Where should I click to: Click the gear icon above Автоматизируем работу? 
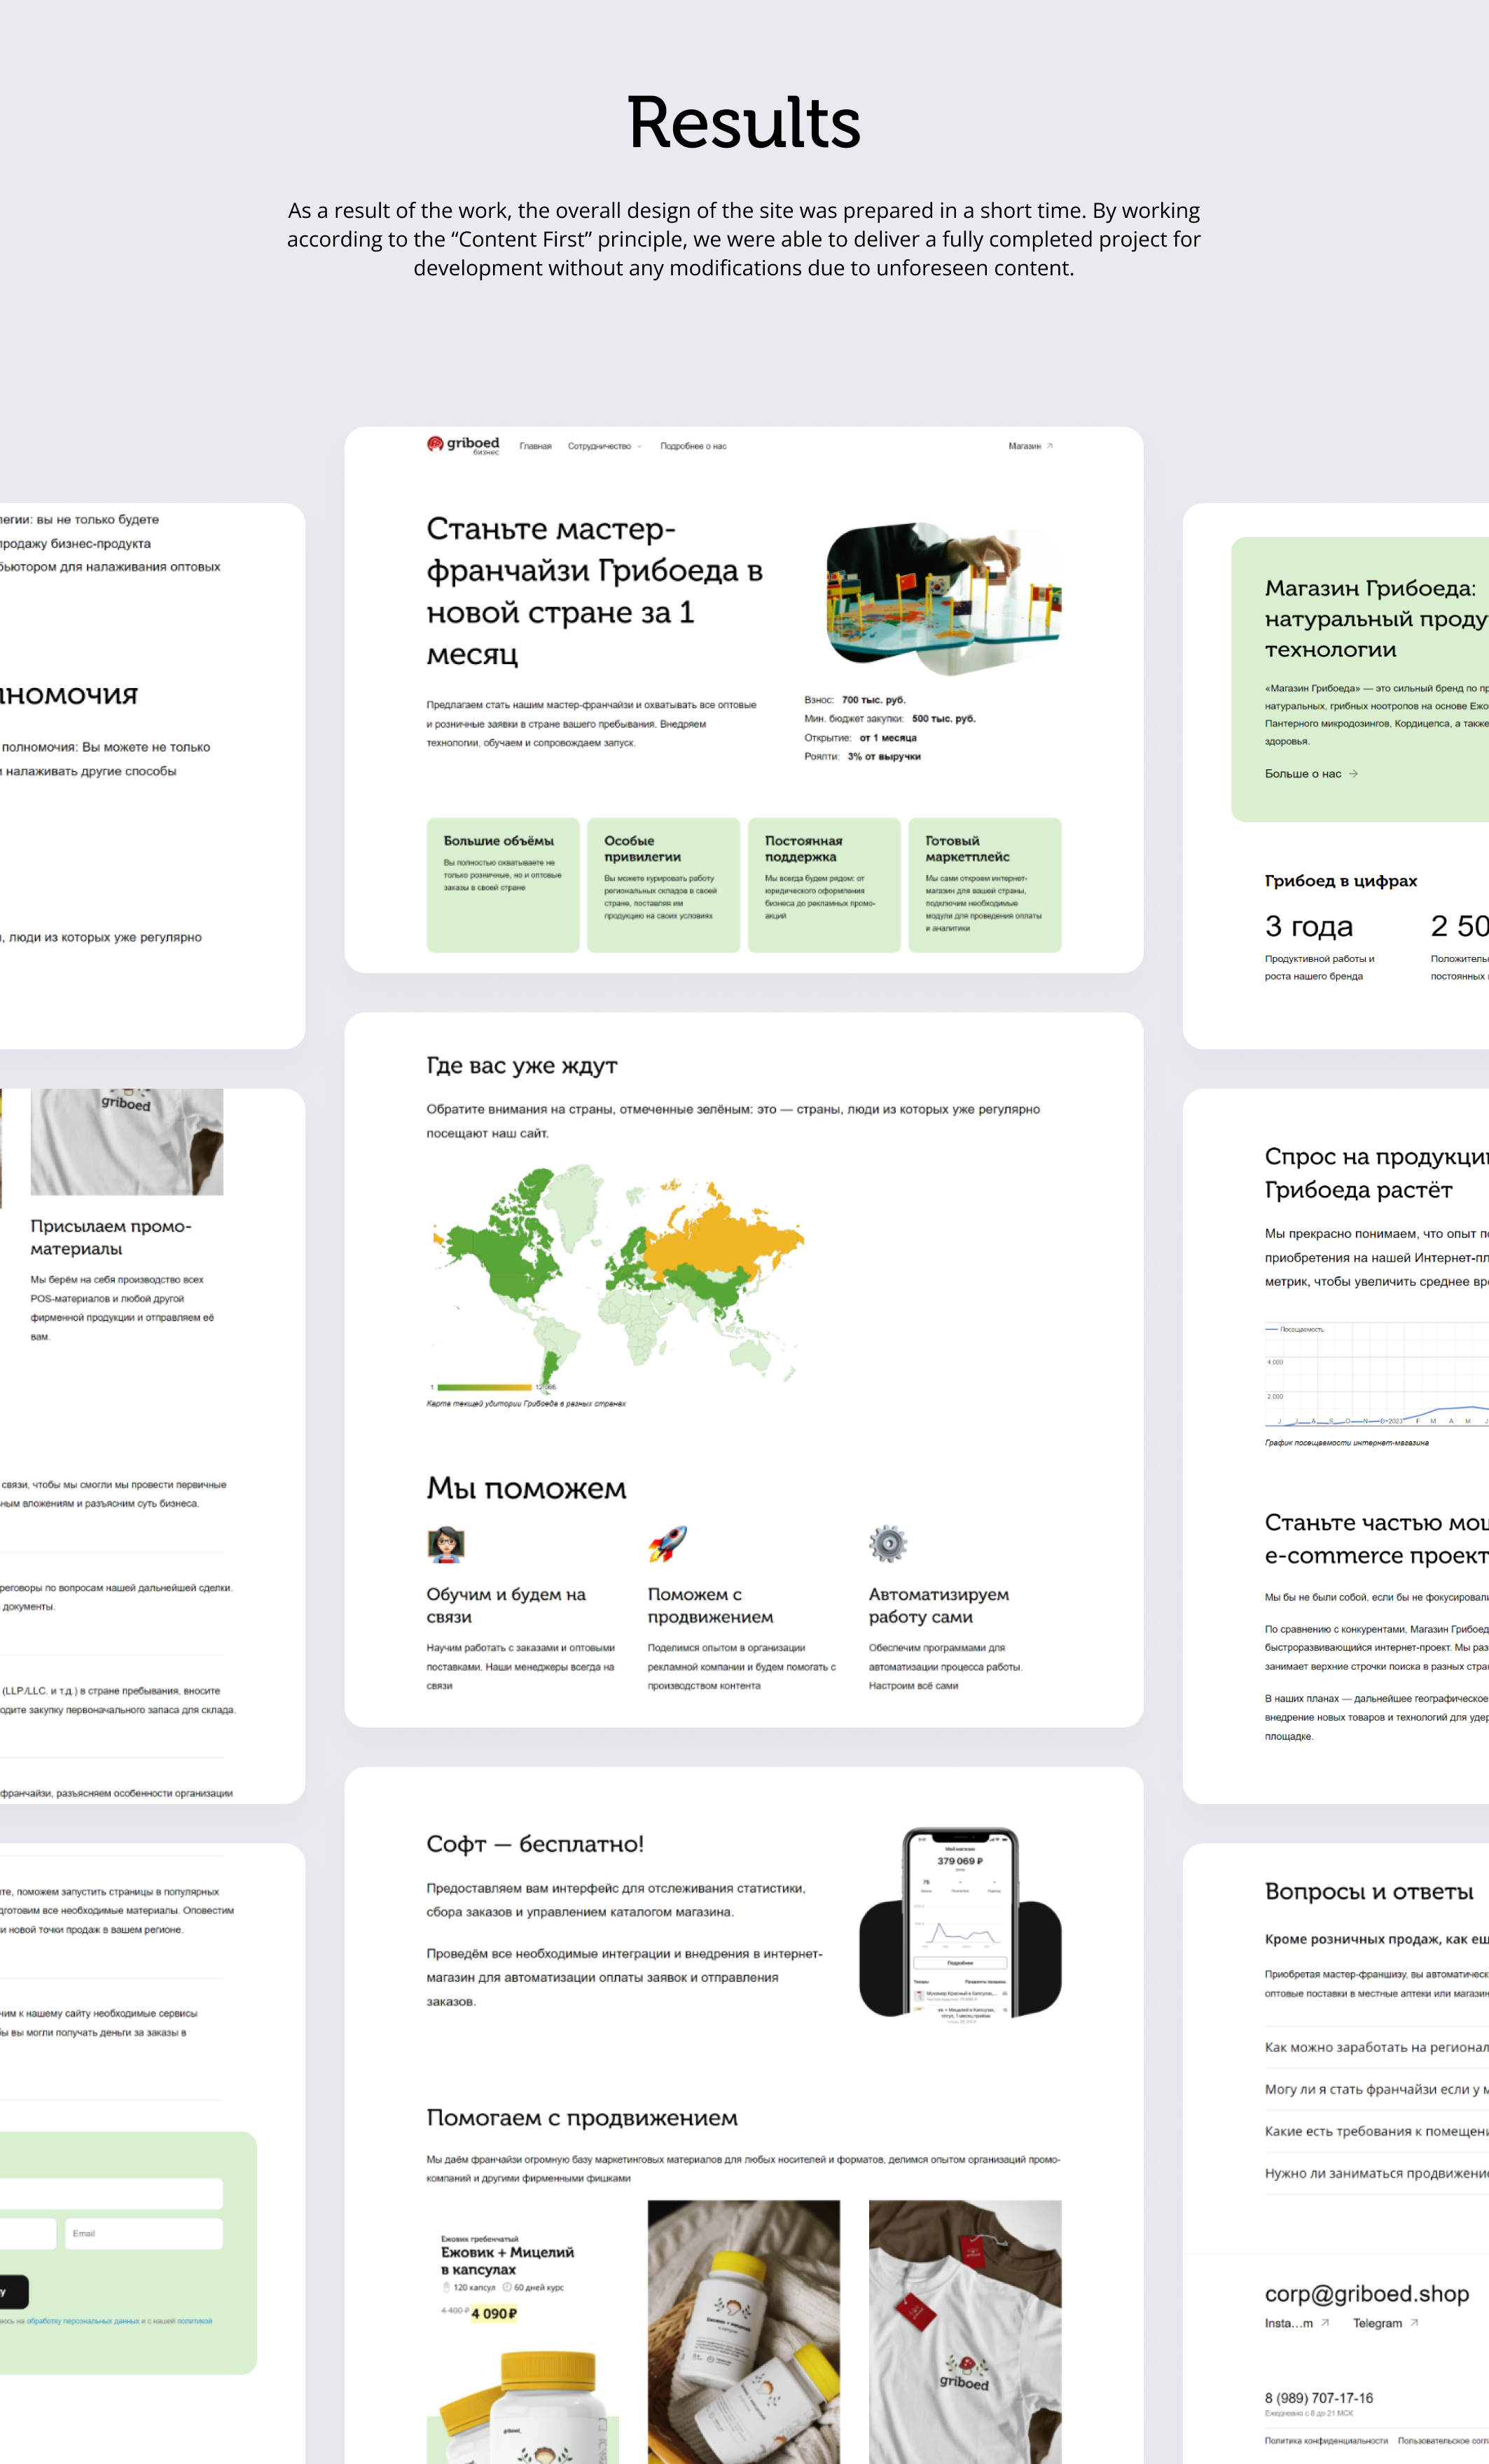pyautogui.click(x=887, y=1544)
